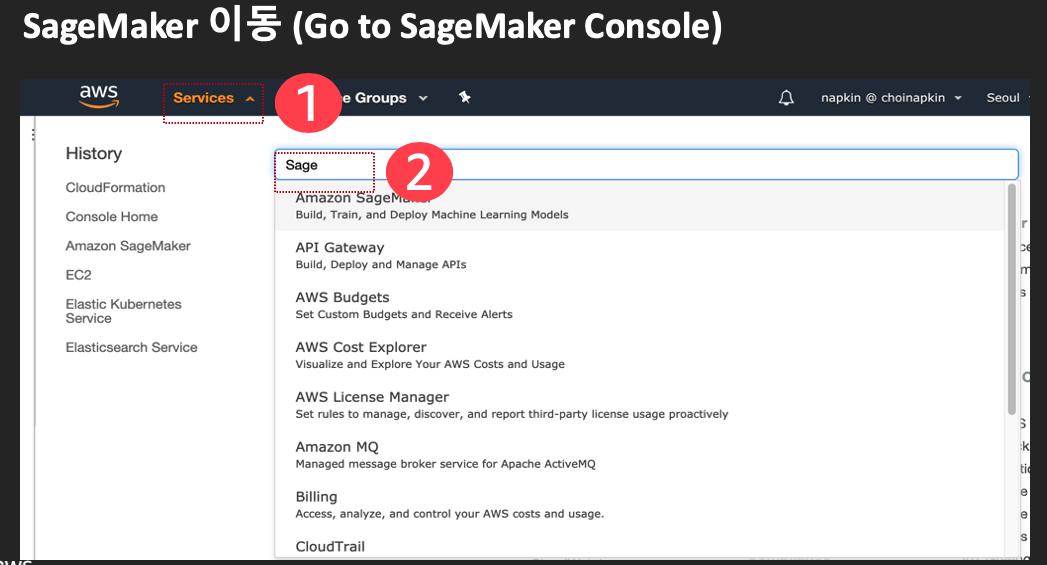
Task: Open notifications bell icon
Action: tap(786, 98)
